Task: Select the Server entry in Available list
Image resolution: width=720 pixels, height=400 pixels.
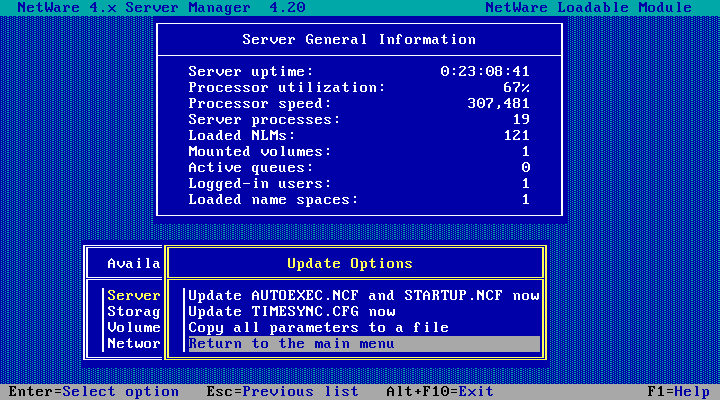Action: pyautogui.click(x=134, y=295)
